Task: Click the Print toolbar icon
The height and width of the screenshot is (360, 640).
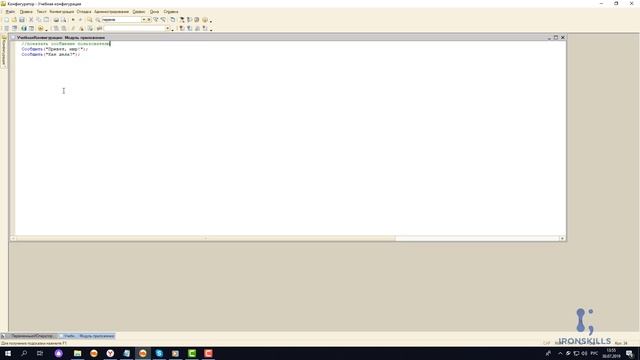Action: coord(56,20)
